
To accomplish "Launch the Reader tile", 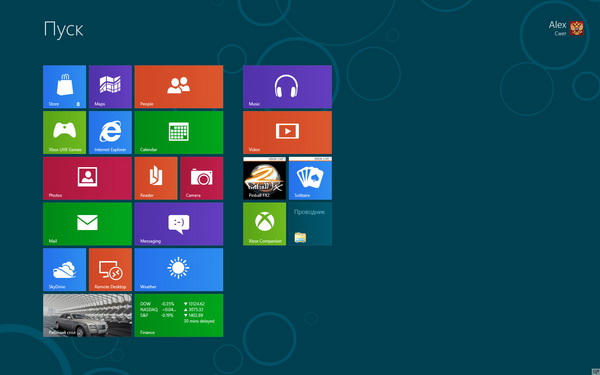I will click(156, 178).
